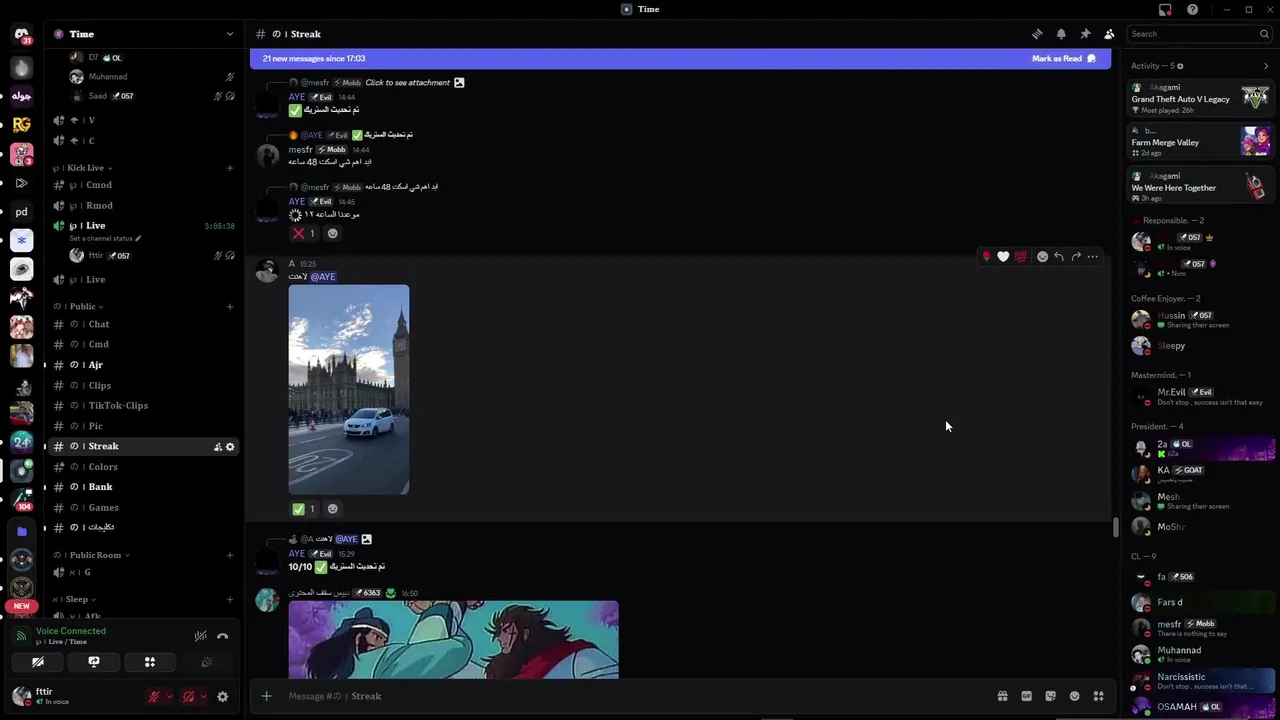Image resolution: width=1280 pixels, height=720 pixels.
Task: Open User Settings gear
Action: click(223, 697)
